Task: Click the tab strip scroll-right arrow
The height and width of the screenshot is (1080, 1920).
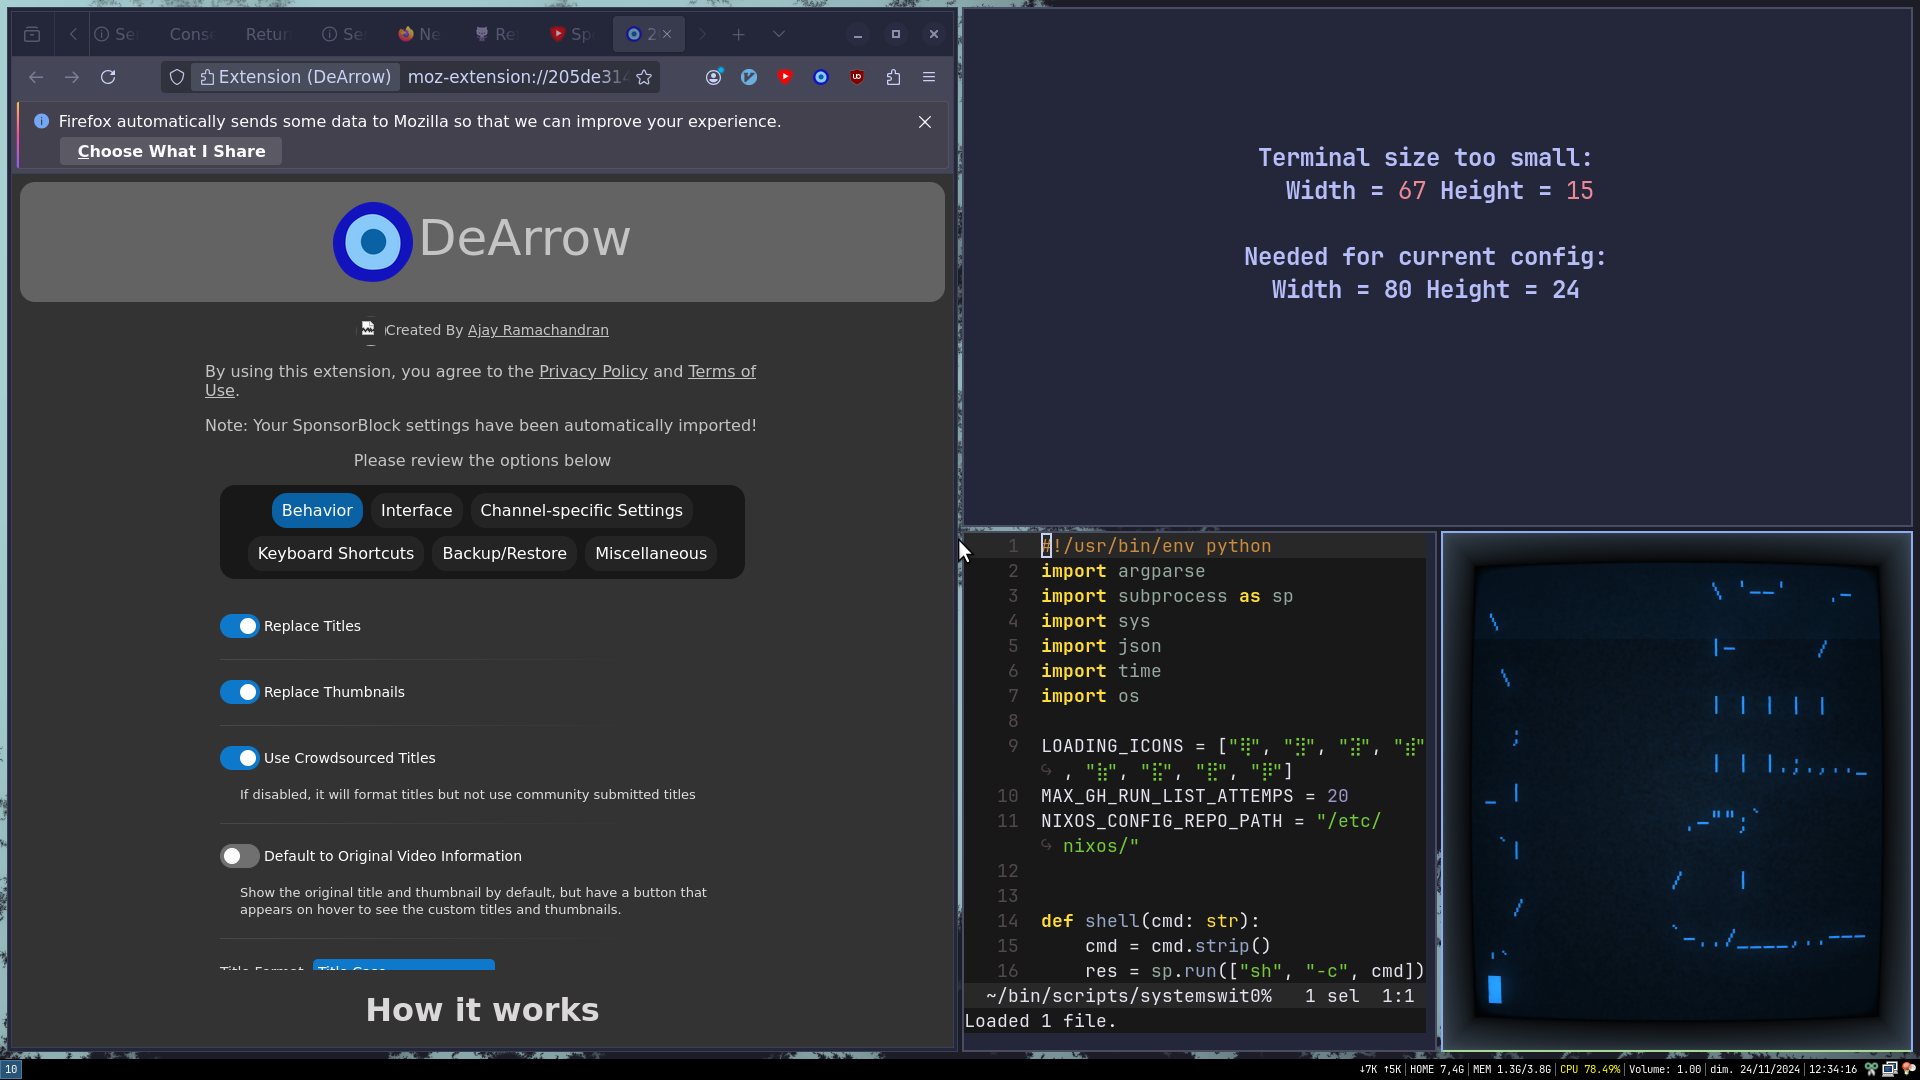Action: click(x=702, y=34)
